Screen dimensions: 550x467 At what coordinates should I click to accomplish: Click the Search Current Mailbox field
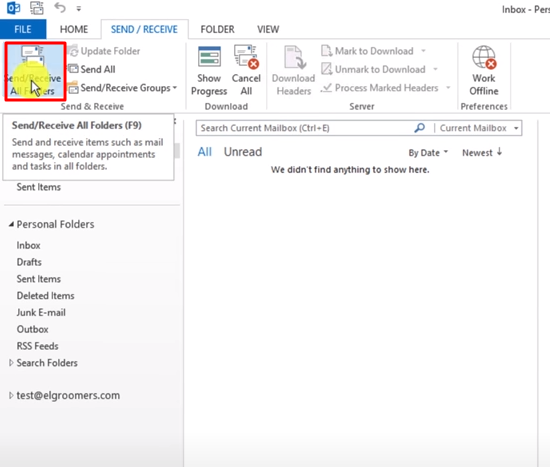[x=305, y=128]
